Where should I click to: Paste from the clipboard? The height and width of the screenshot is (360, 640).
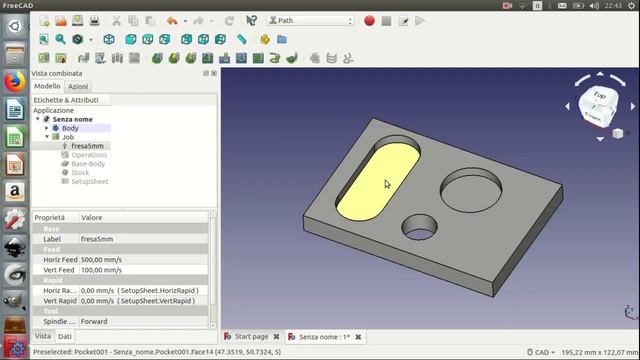click(150, 20)
